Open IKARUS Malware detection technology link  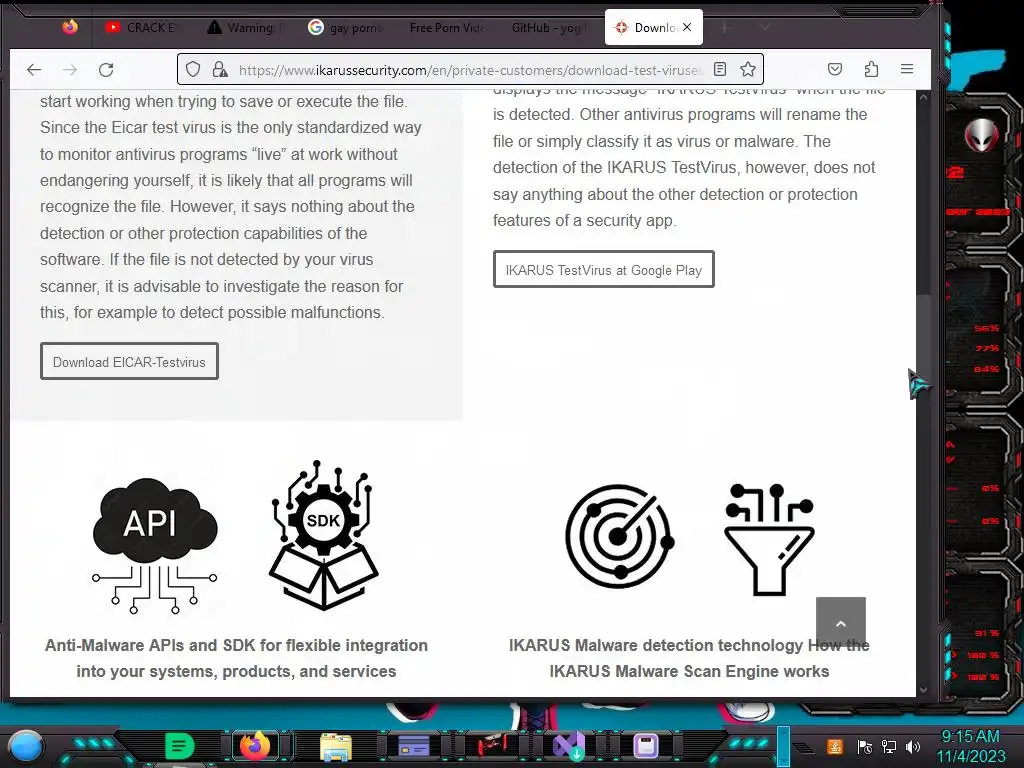click(x=689, y=658)
